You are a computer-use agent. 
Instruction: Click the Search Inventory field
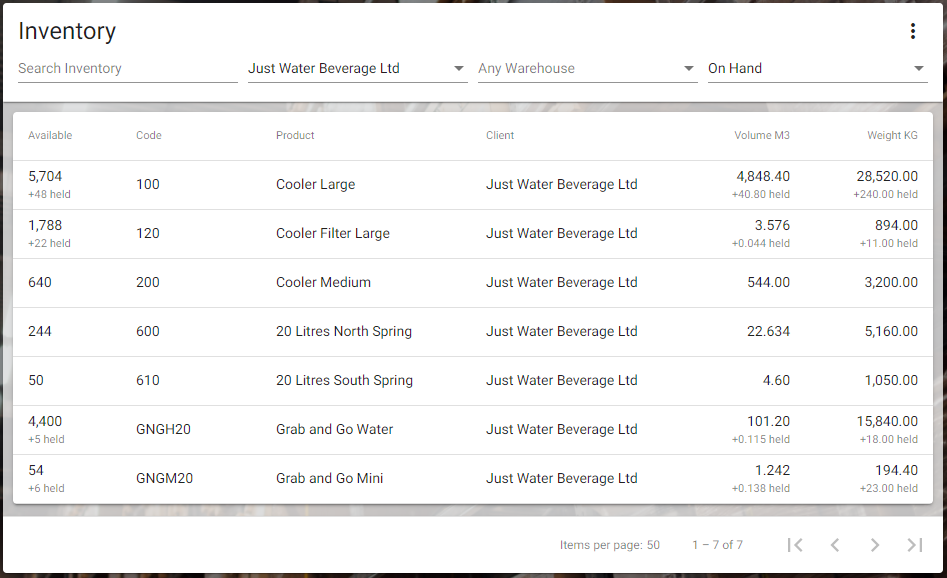(127, 68)
